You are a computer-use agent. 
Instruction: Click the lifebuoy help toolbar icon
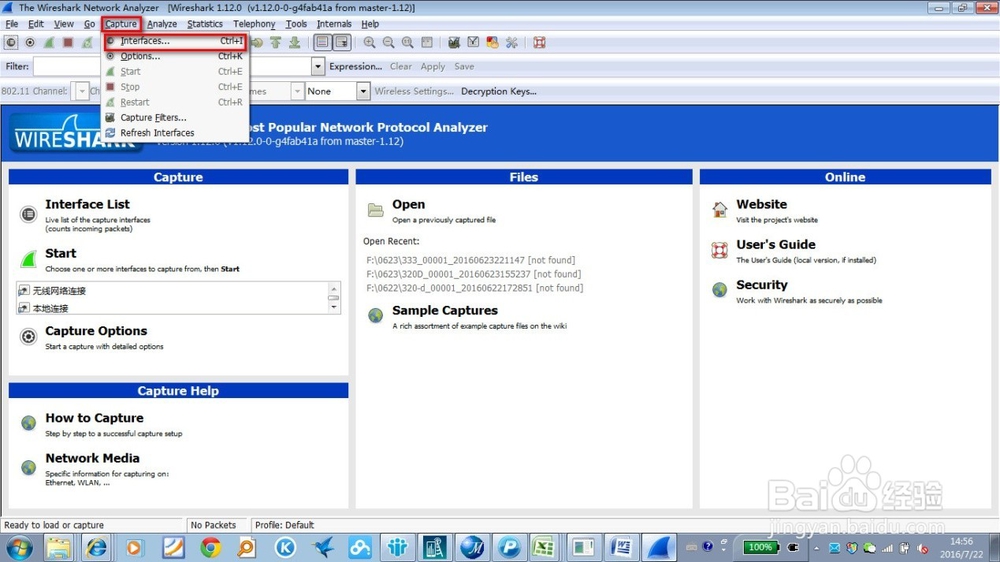[540, 43]
